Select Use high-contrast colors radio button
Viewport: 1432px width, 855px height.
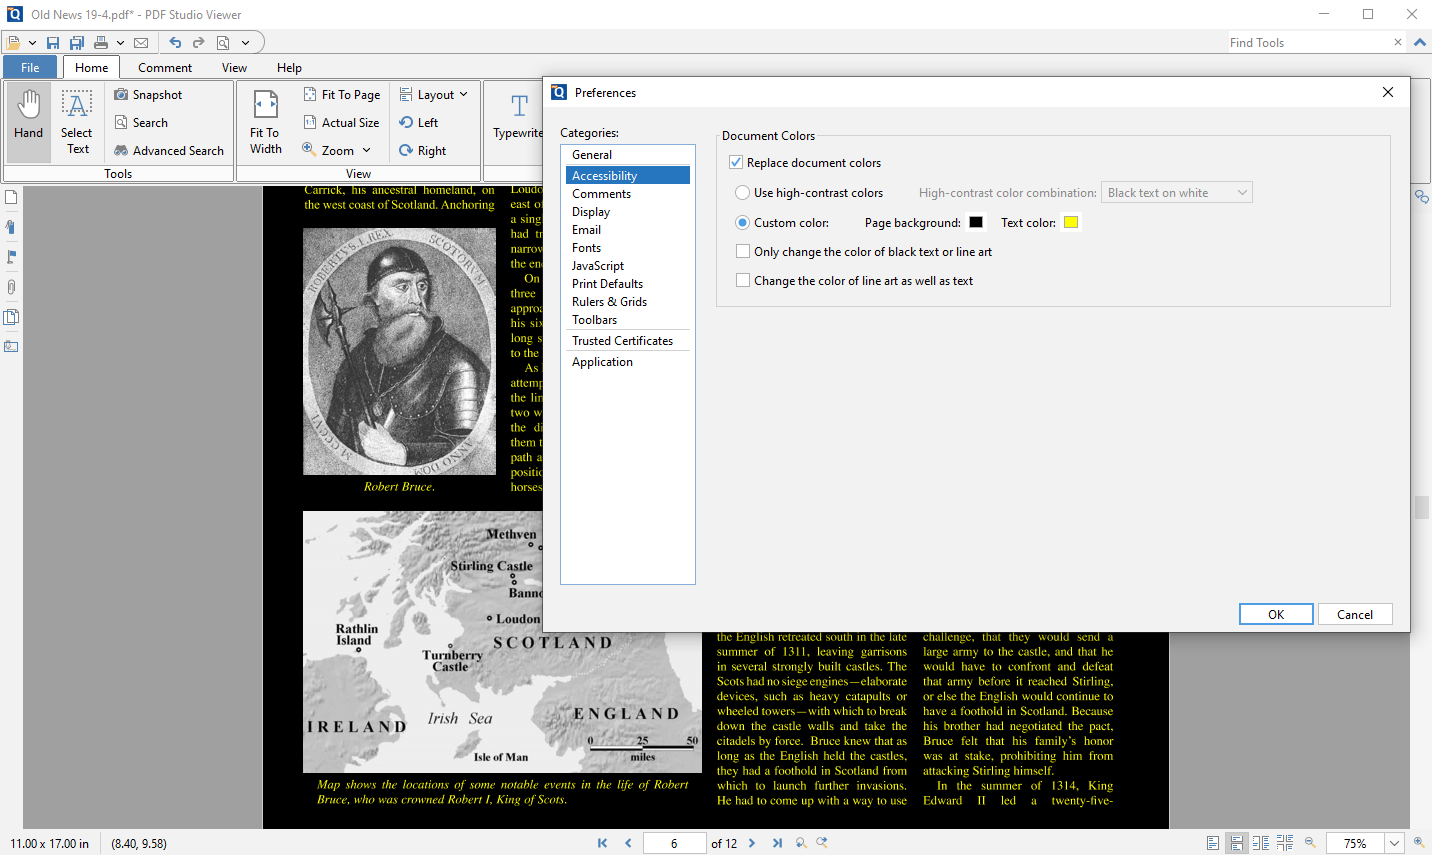coord(742,193)
